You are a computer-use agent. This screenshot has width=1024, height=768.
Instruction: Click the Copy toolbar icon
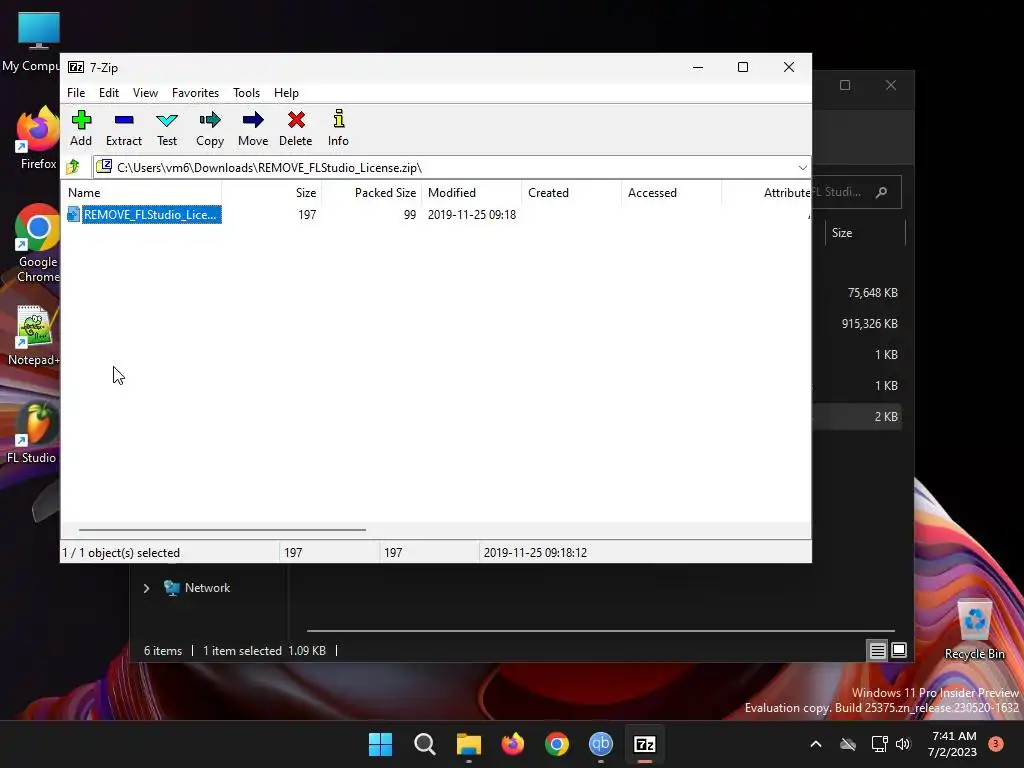210,128
